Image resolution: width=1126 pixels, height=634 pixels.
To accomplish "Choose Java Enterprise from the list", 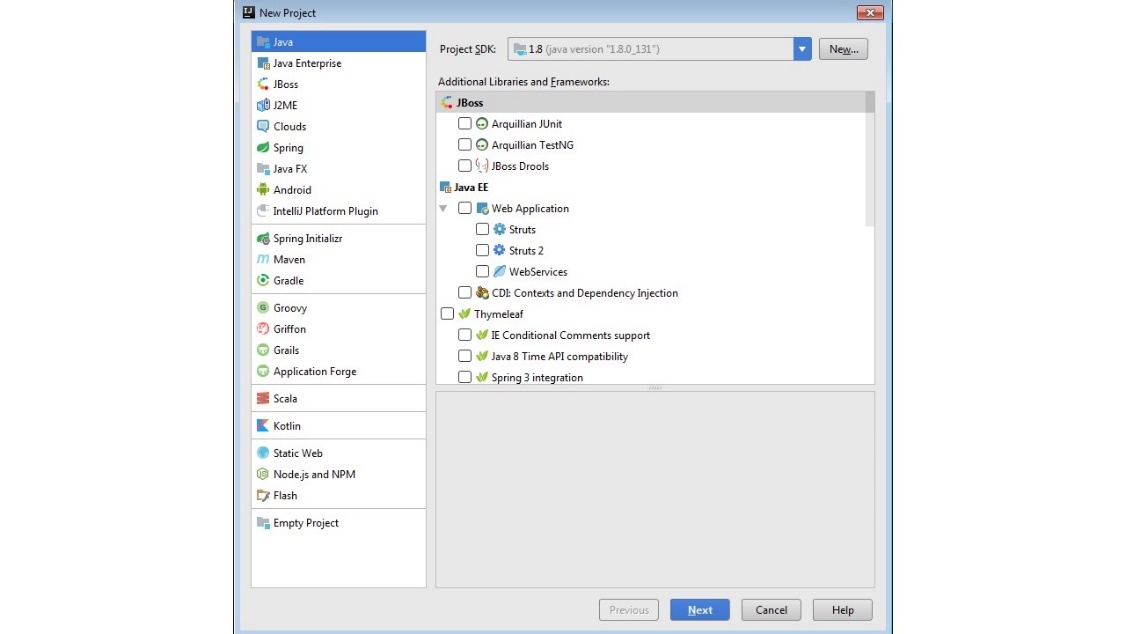I will 307,64.
